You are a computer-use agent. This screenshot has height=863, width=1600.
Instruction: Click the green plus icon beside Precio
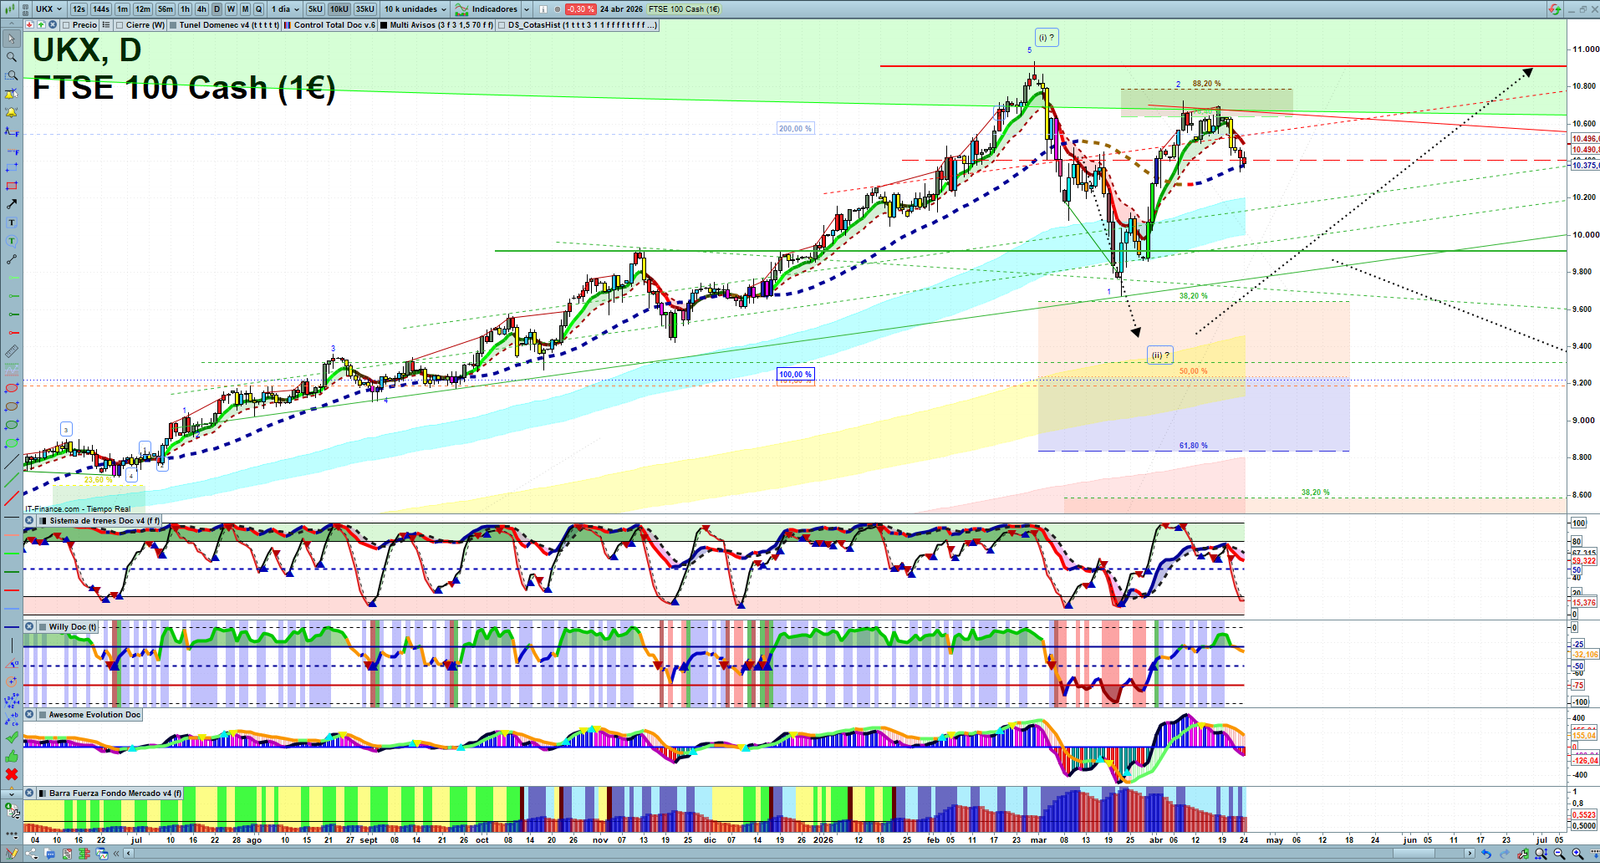point(41,25)
